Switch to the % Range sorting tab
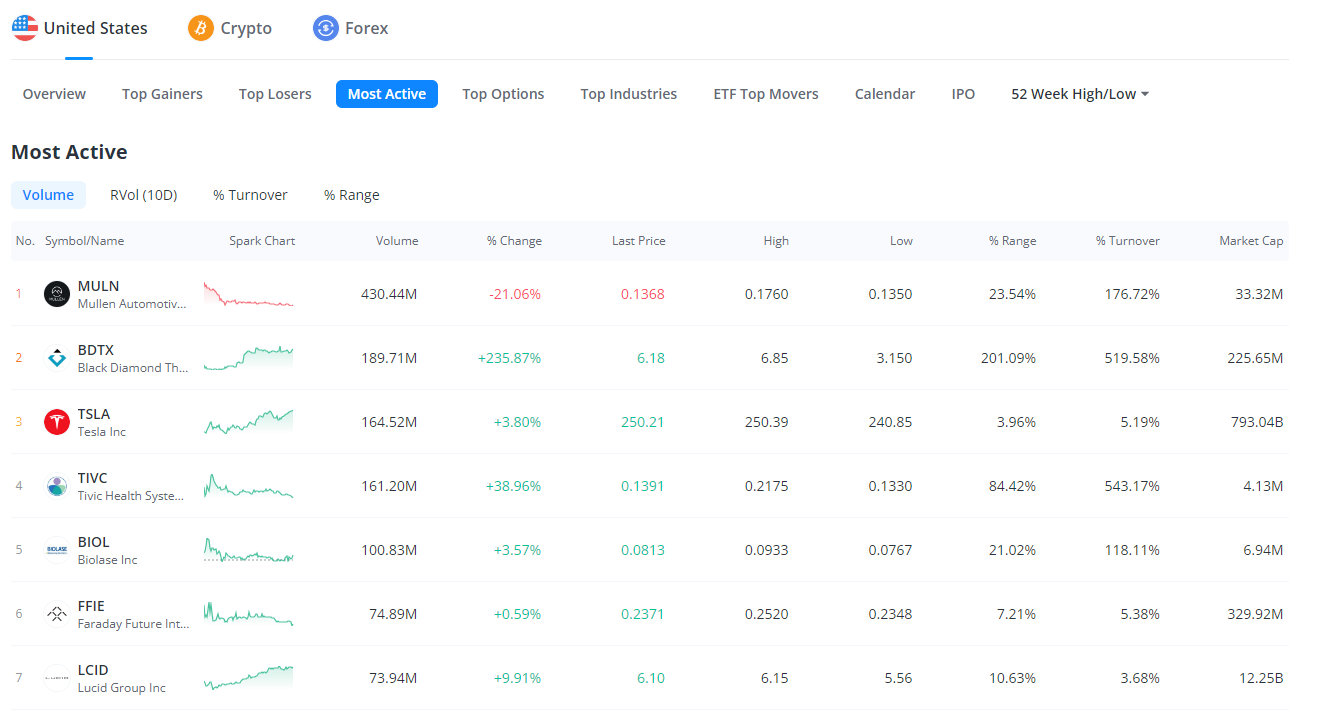The height and width of the screenshot is (714, 1319). point(351,194)
